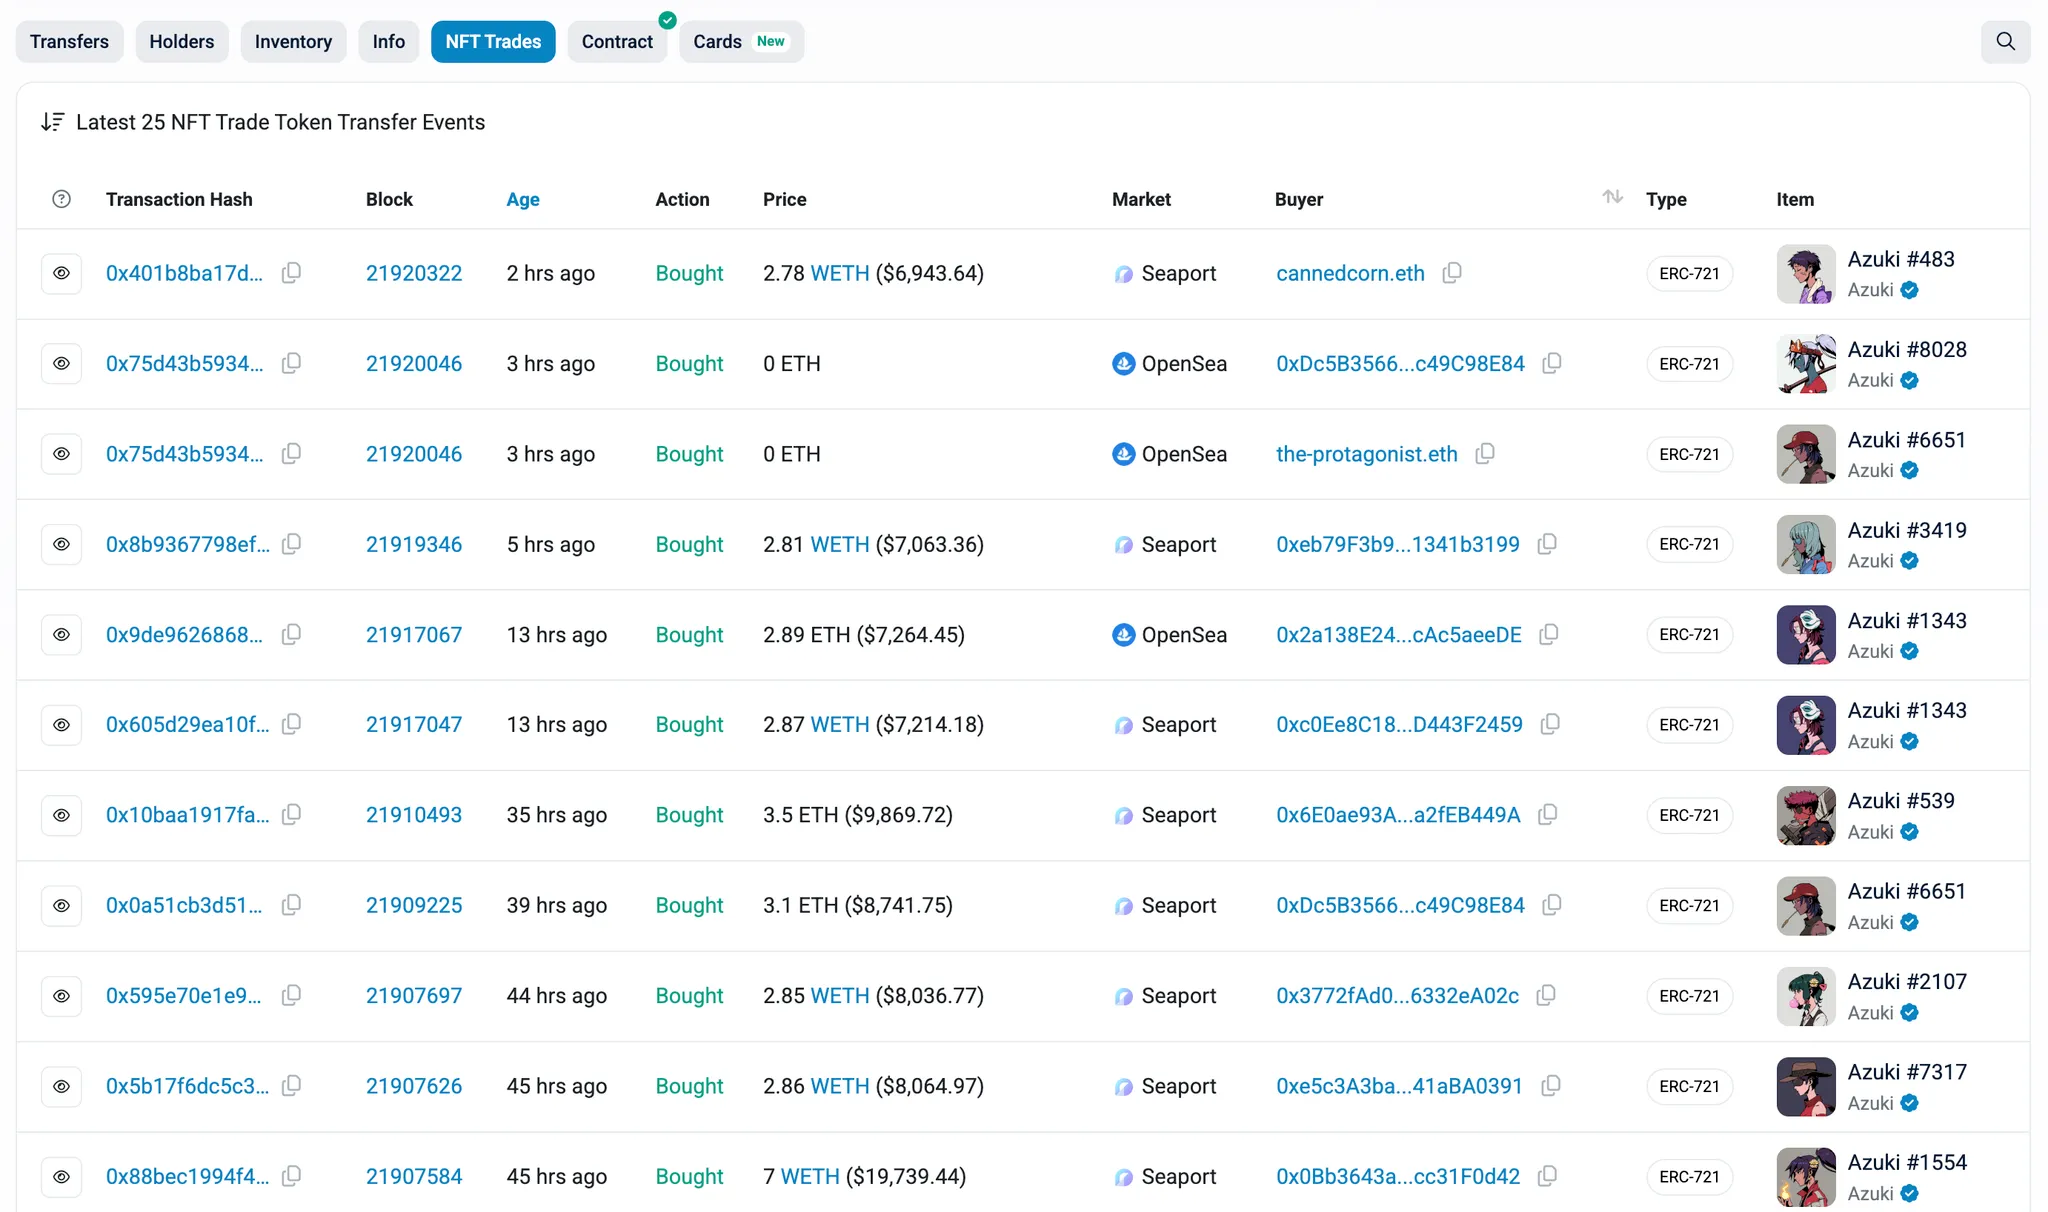This screenshot has height=1212, width=2048.
Task: Copy buyer address 0x0Bb3643a...cc31F0d42
Action: pyautogui.click(x=1547, y=1176)
